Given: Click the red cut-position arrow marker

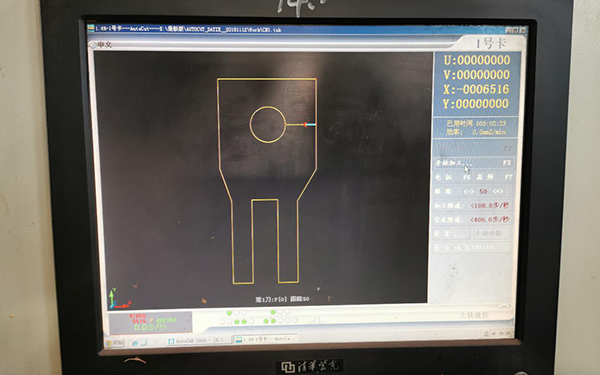Looking at the screenshot, I should [x=305, y=125].
